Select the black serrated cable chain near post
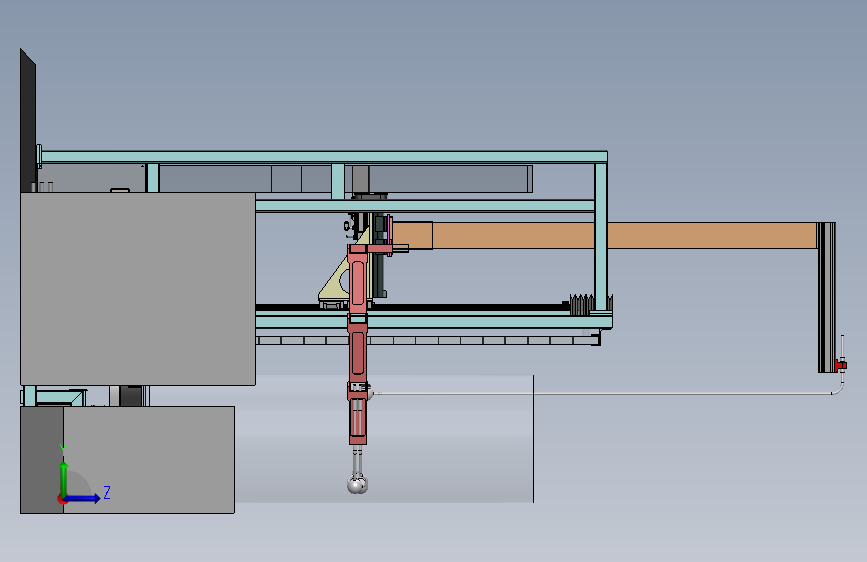 click(x=582, y=304)
